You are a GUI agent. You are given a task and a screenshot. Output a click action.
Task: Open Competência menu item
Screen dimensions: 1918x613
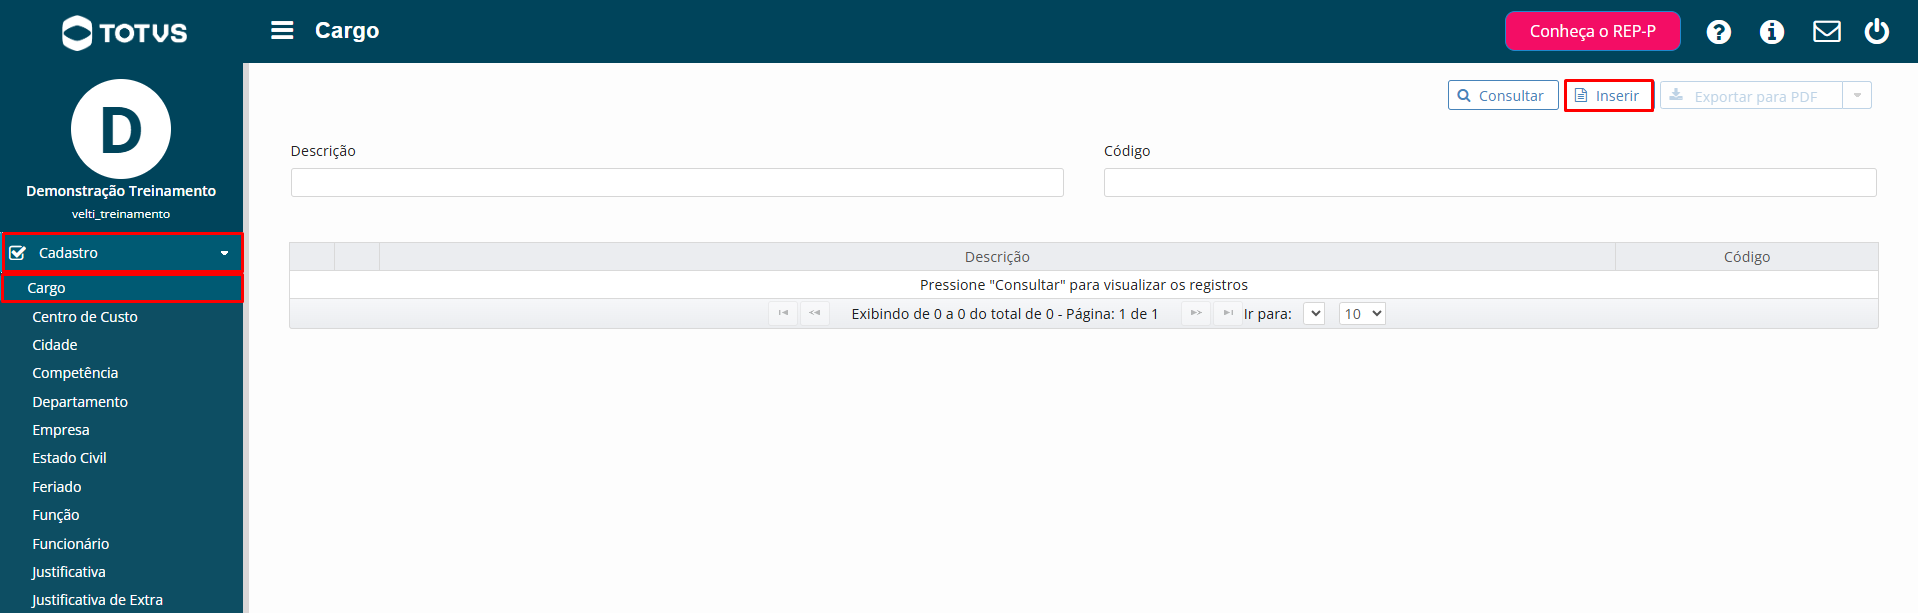pyautogui.click(x=75, y=373)
